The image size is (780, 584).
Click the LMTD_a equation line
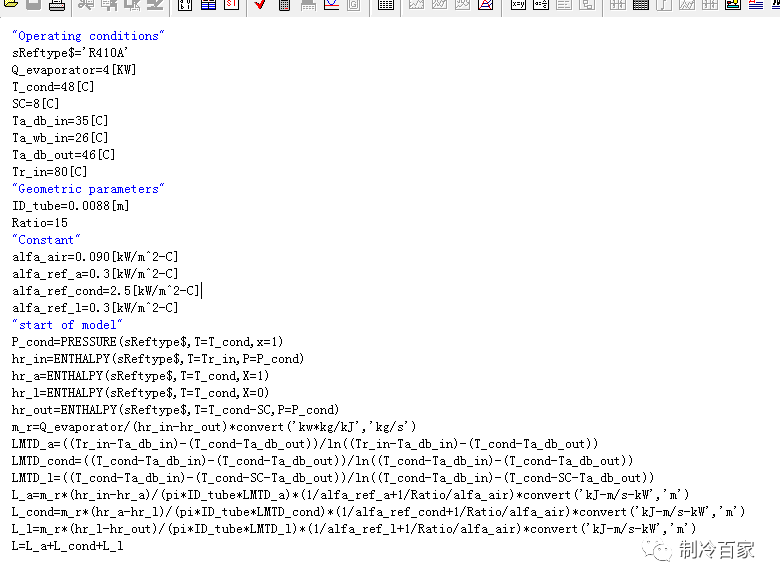[305, 444]
